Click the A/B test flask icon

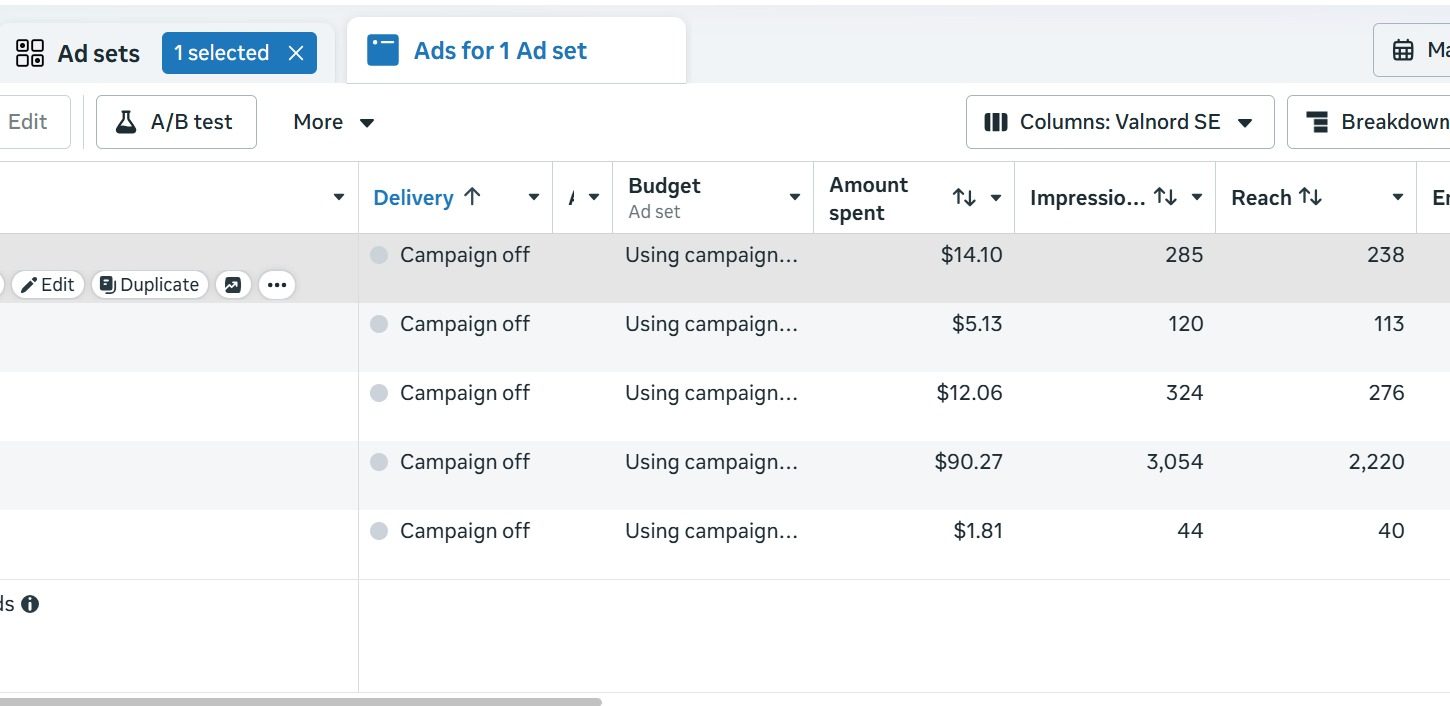125,122
